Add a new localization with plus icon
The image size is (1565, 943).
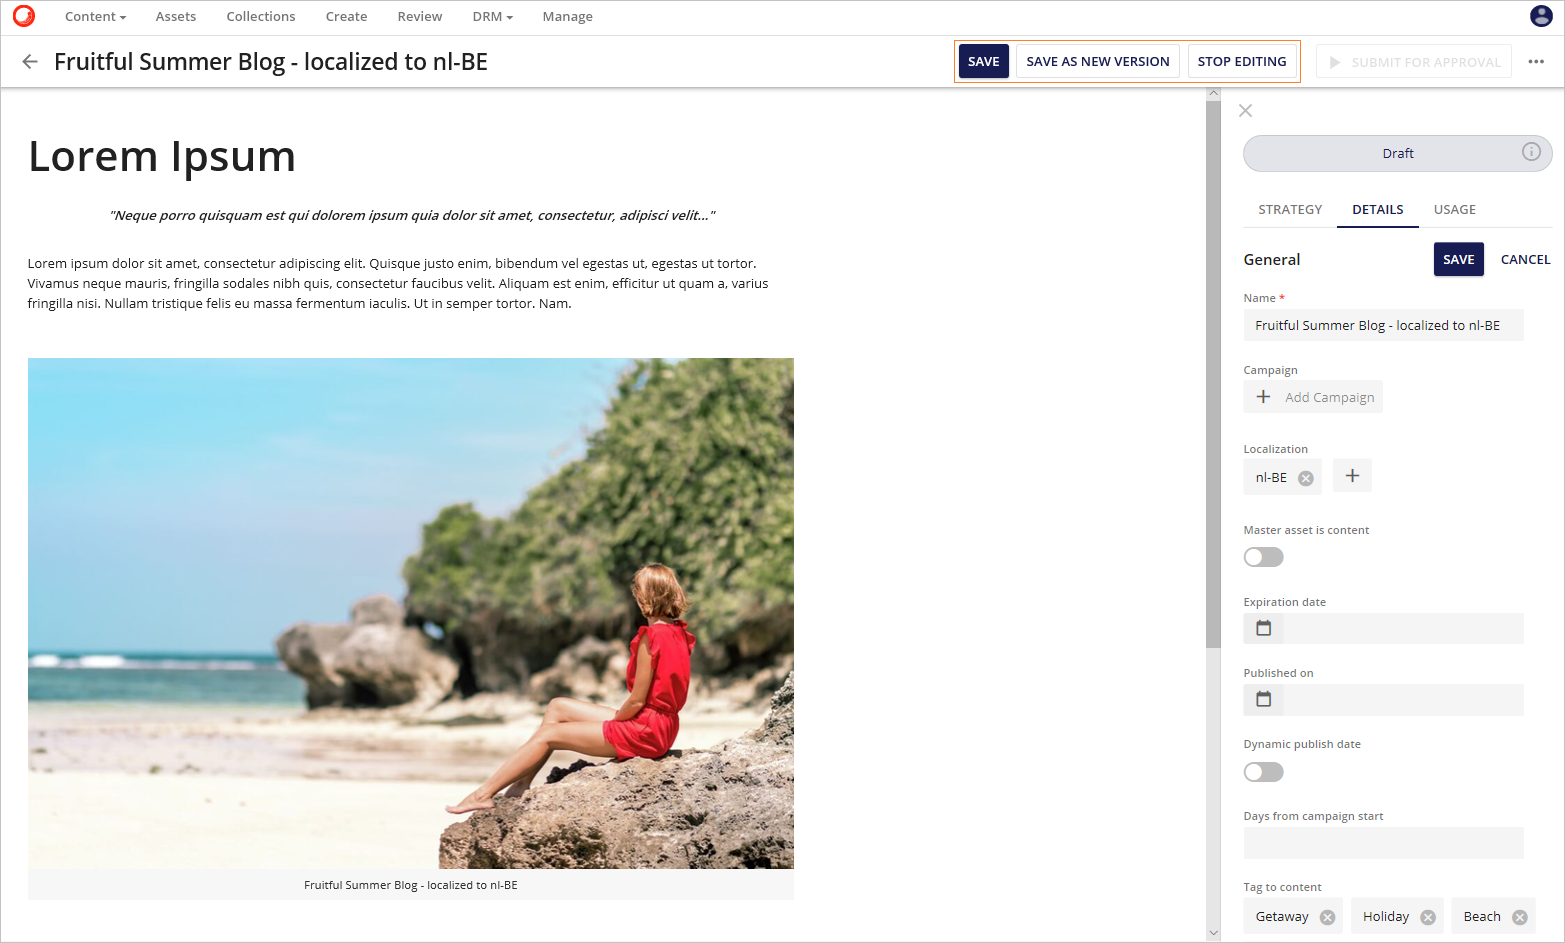1352,476
